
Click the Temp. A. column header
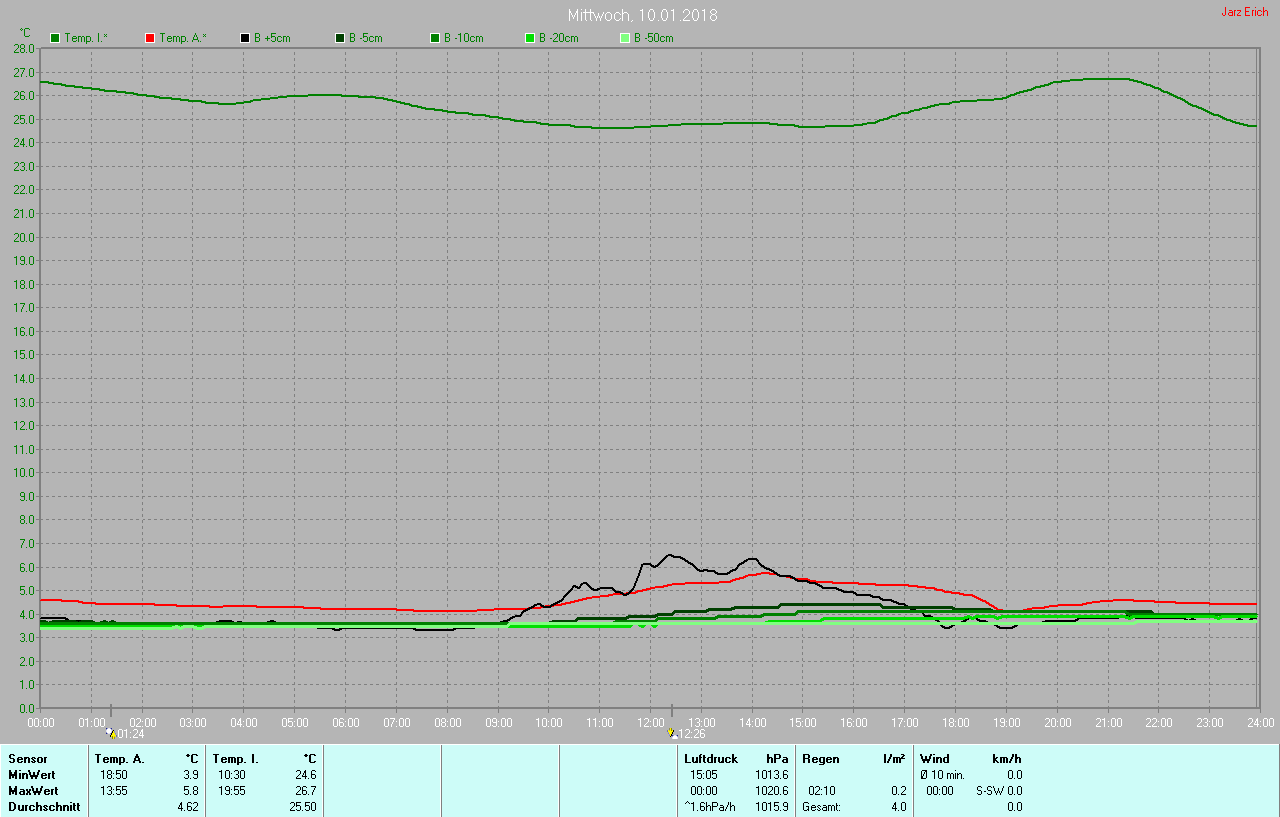pos(119,759)
